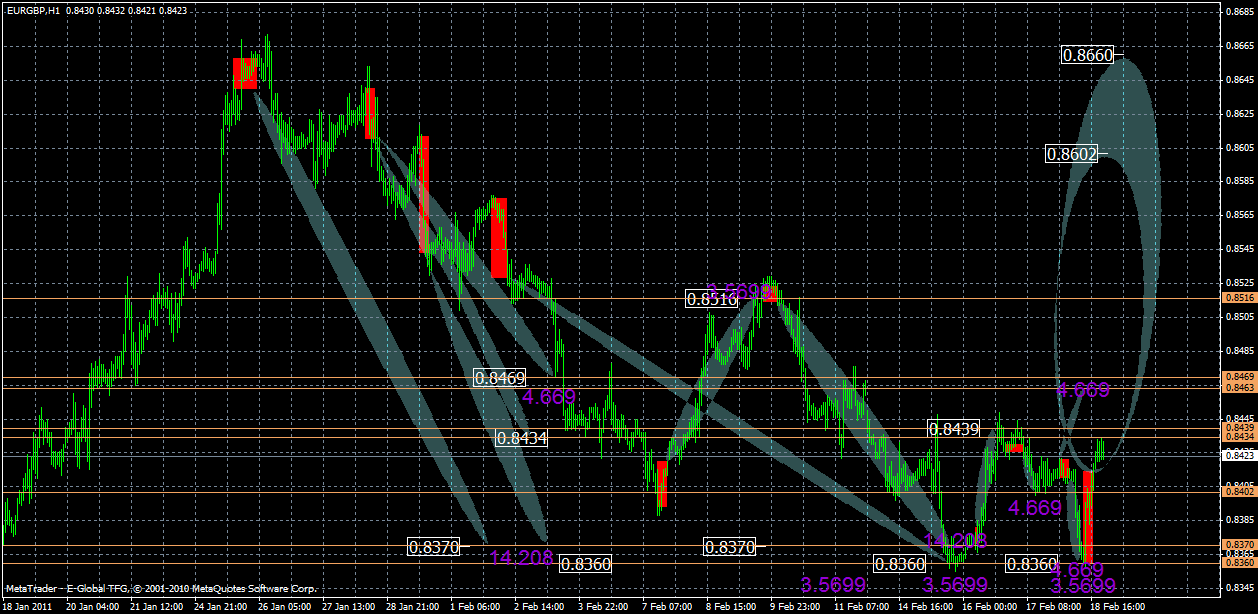Select the middle 0.8370 text annotation
The image size is (1258, 614).
(731, 545)
